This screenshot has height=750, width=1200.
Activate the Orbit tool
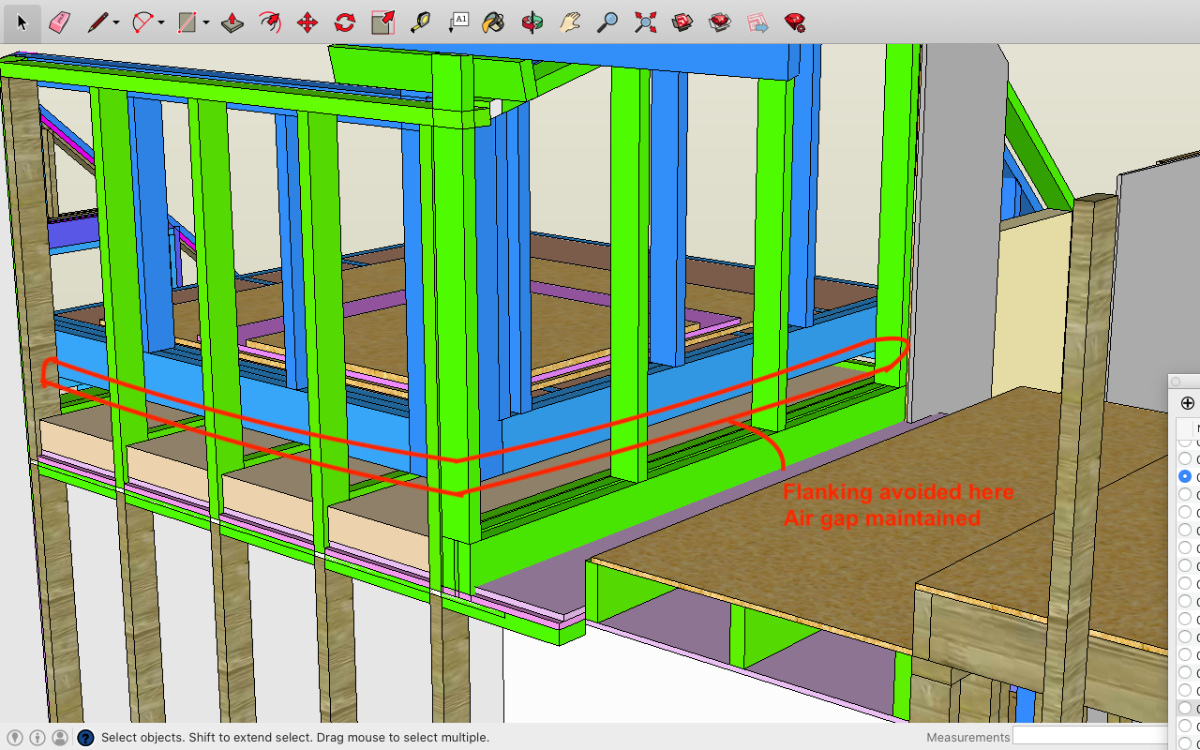tap(532, 22)
